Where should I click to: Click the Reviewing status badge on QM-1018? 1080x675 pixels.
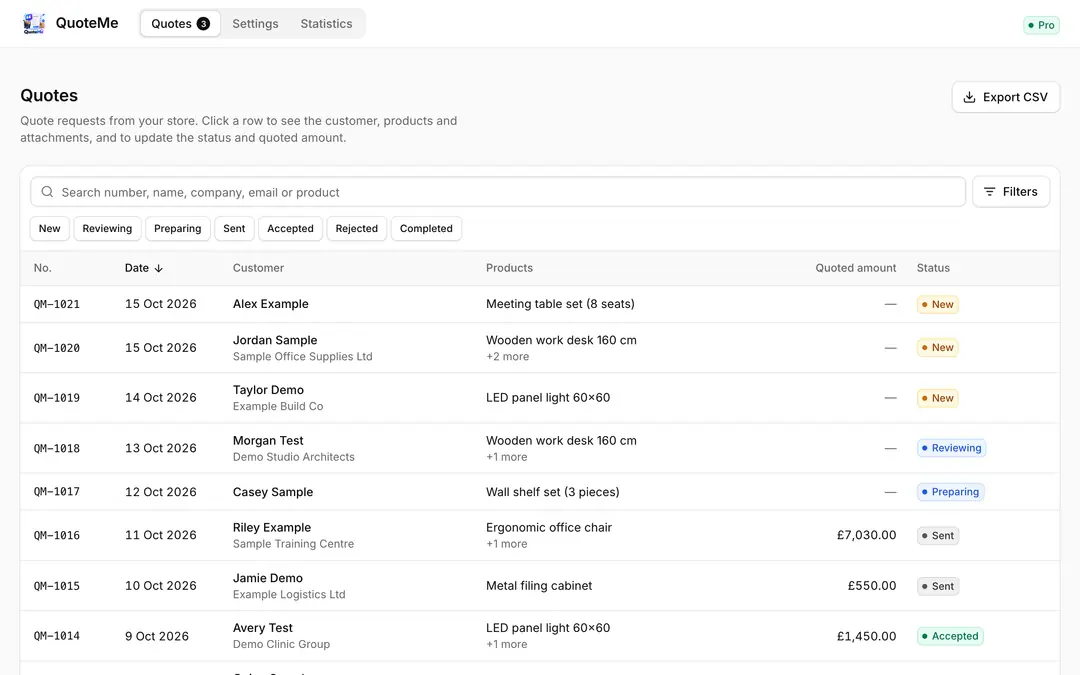[951, 448]
